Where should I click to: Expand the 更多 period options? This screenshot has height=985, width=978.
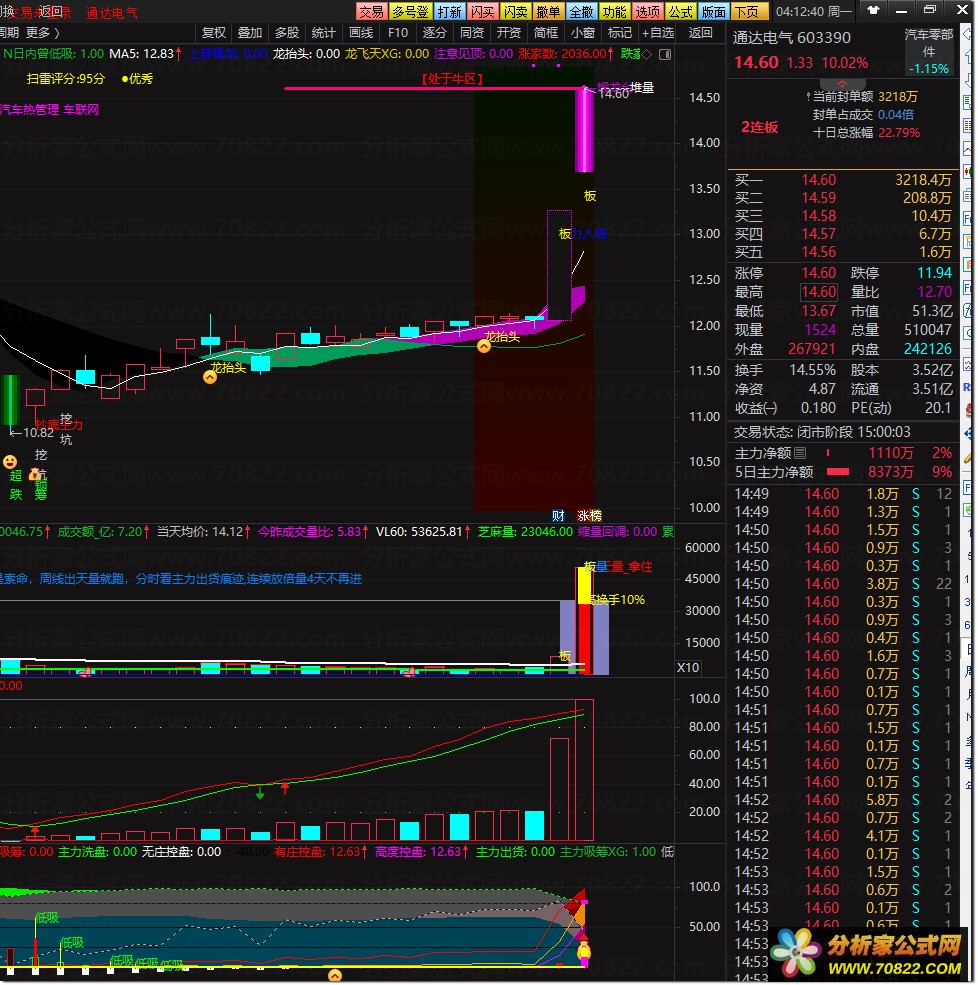(x=43, y=33)
